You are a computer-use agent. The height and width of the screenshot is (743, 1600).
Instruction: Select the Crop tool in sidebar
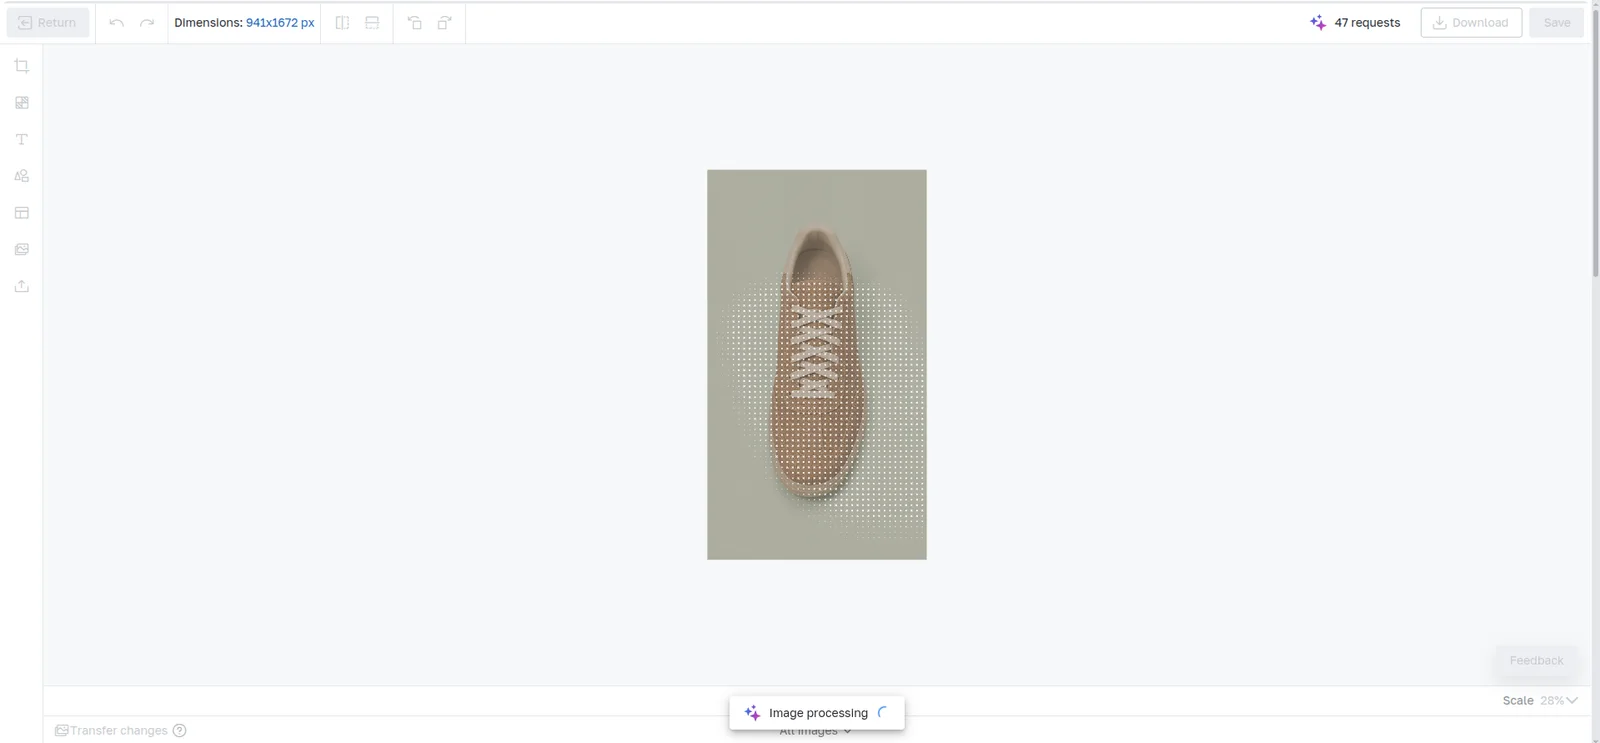[x=22, y=66]
